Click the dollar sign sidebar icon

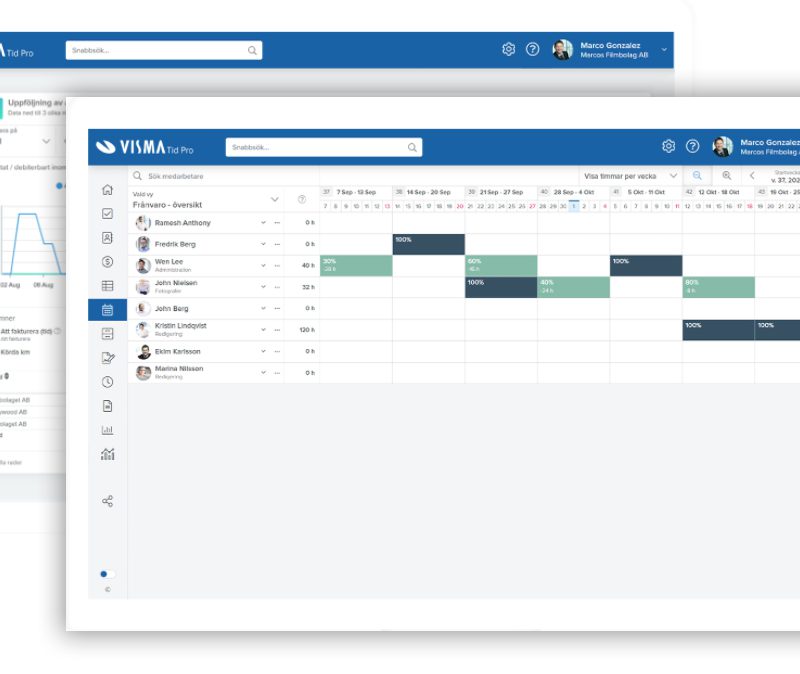pyautogui.click(x=107, y=262)
